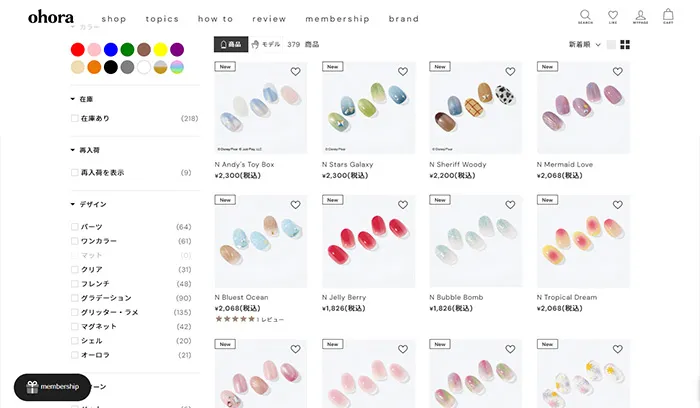Open the My Page user icon
Screen dimensions: 700x408
pyautogui.click(x=640, y=17)
